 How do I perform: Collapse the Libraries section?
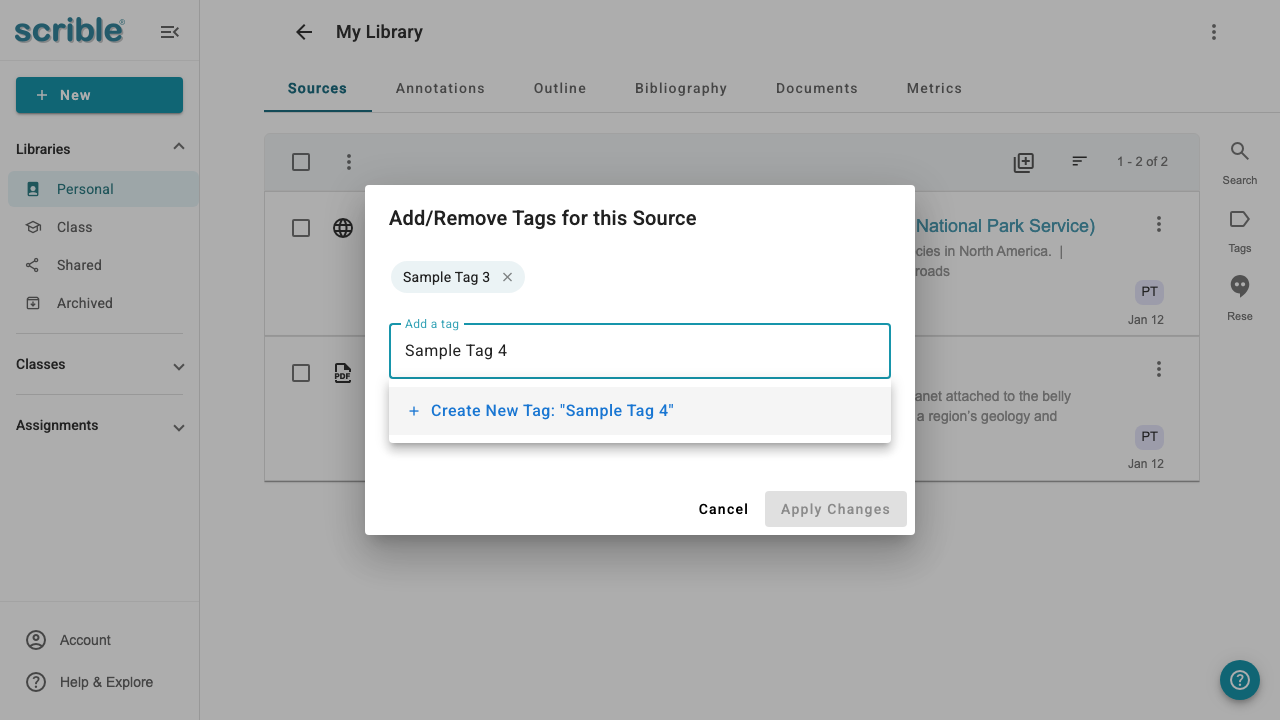coord(179,147)
